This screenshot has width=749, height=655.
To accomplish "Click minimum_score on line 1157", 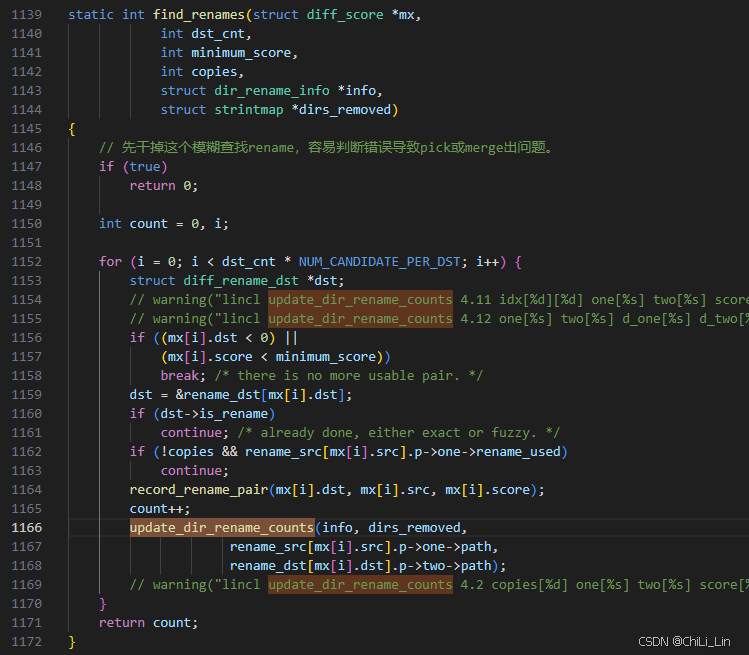I will pos(326,357).
